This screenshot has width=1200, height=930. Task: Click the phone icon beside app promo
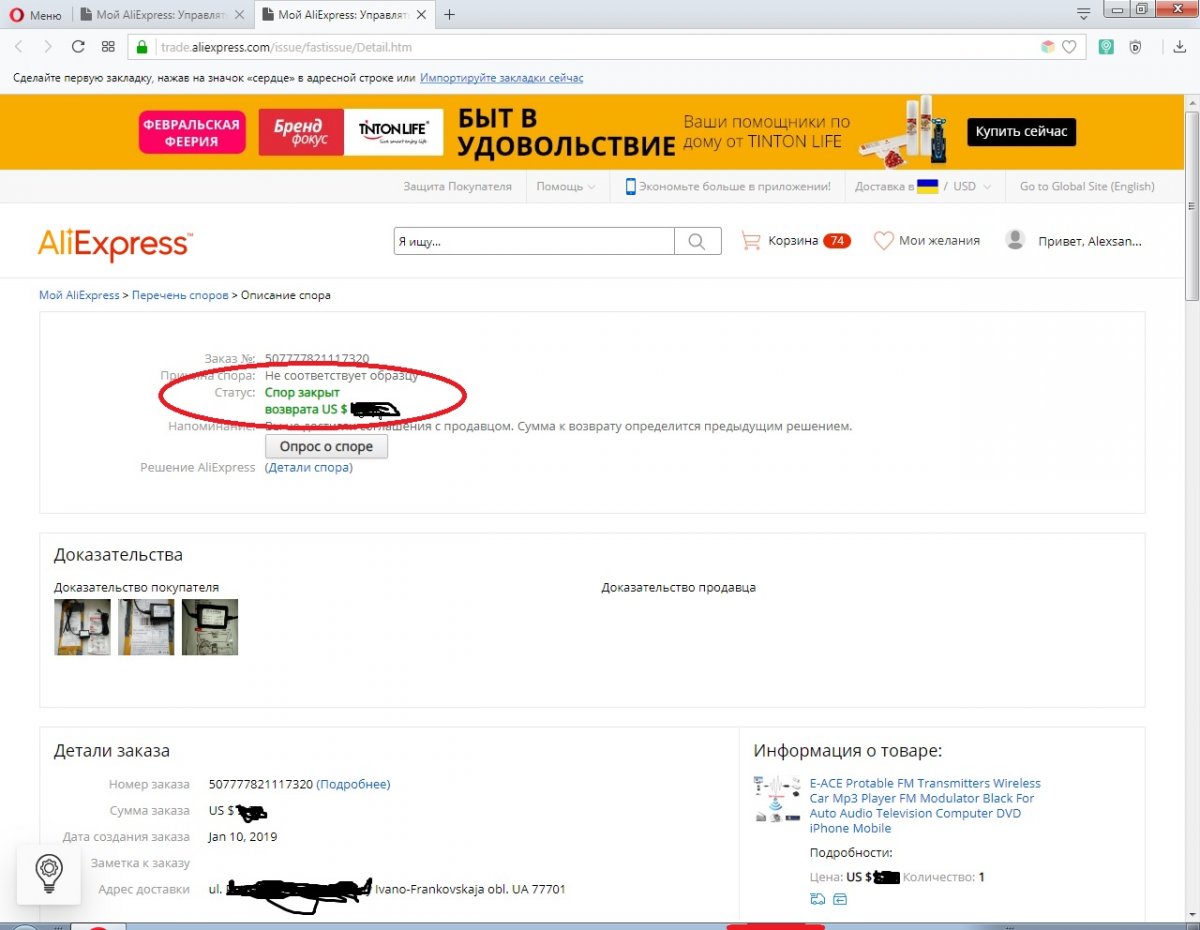coord(631,186)
